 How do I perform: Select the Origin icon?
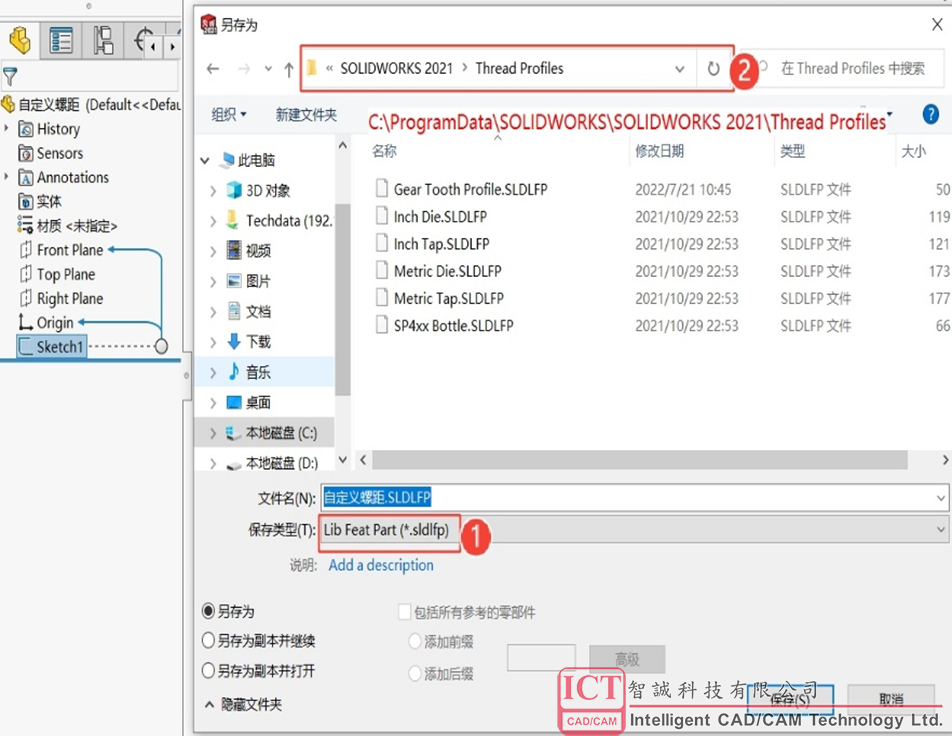(25, 322)
